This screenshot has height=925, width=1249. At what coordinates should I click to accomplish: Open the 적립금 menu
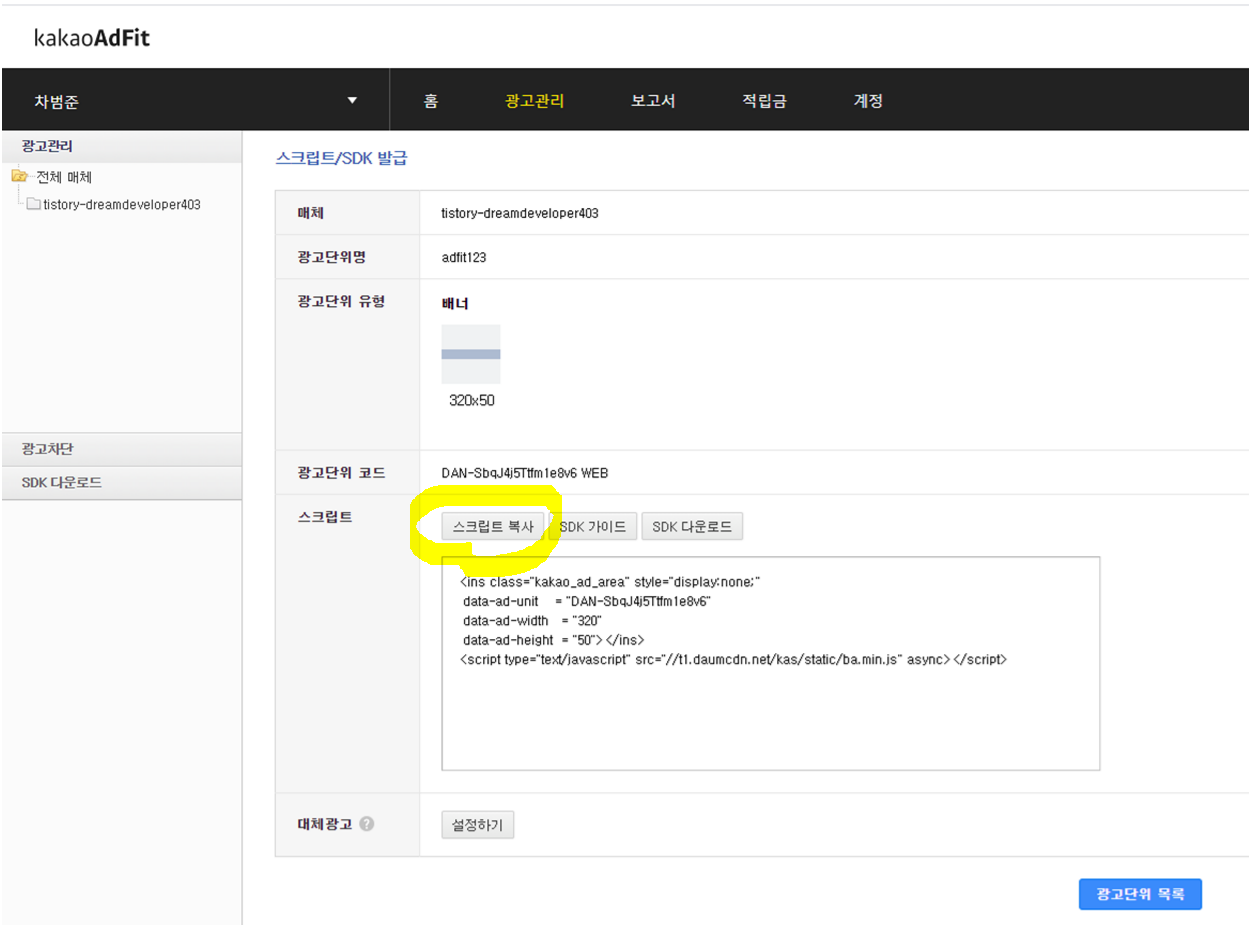764,101
